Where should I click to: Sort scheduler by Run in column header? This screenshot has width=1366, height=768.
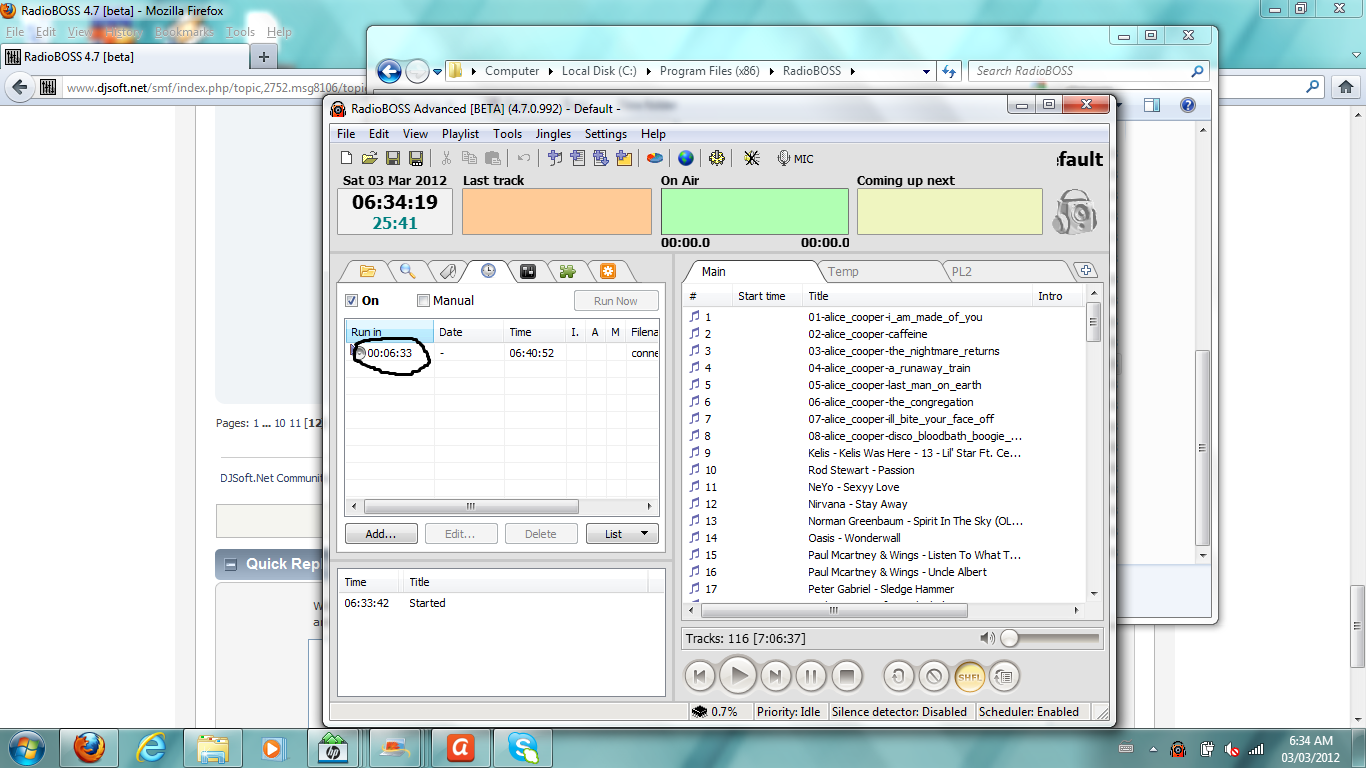pos(389,332)
